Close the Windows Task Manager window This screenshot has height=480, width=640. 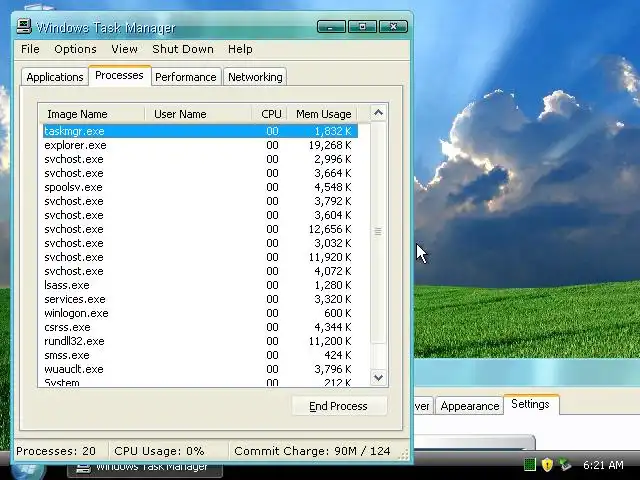[393, 27]
